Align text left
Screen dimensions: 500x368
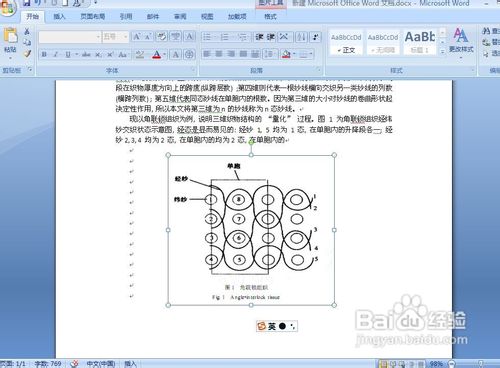pyautogui.click(x=207, y=54)
